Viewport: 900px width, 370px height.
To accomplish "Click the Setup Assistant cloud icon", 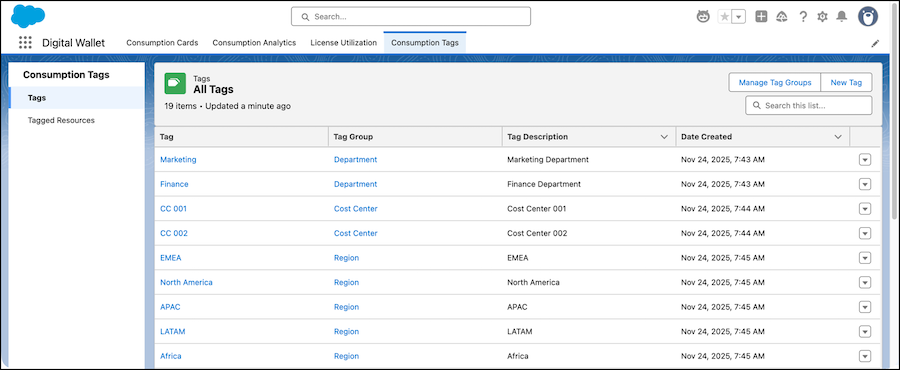I will (x=782, y=17).
